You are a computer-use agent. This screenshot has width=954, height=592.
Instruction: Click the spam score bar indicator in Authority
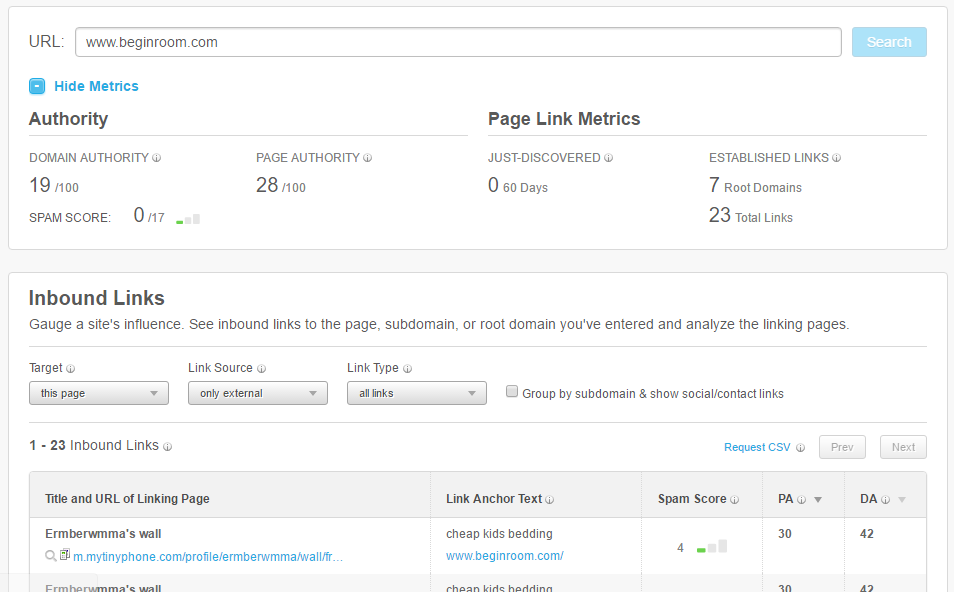coord(188,219)
